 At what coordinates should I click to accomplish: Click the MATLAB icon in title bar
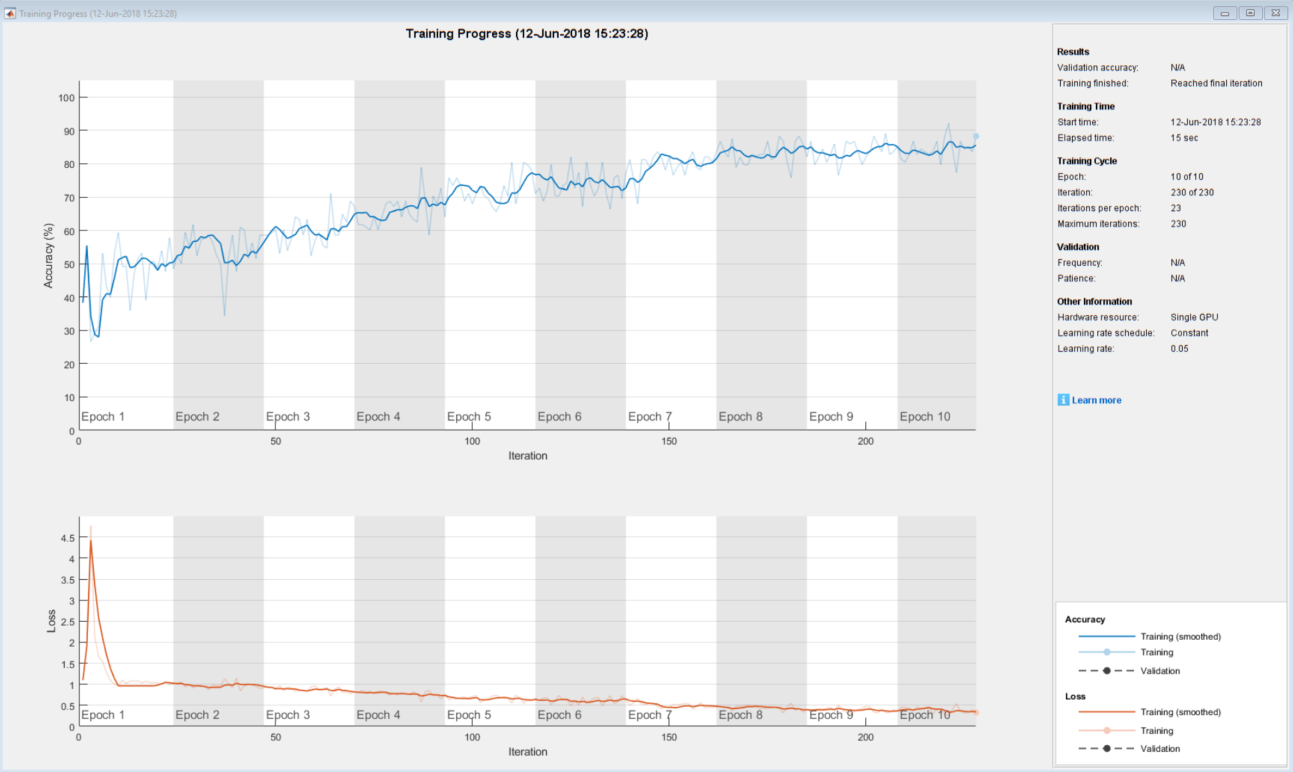click(10, 13)
